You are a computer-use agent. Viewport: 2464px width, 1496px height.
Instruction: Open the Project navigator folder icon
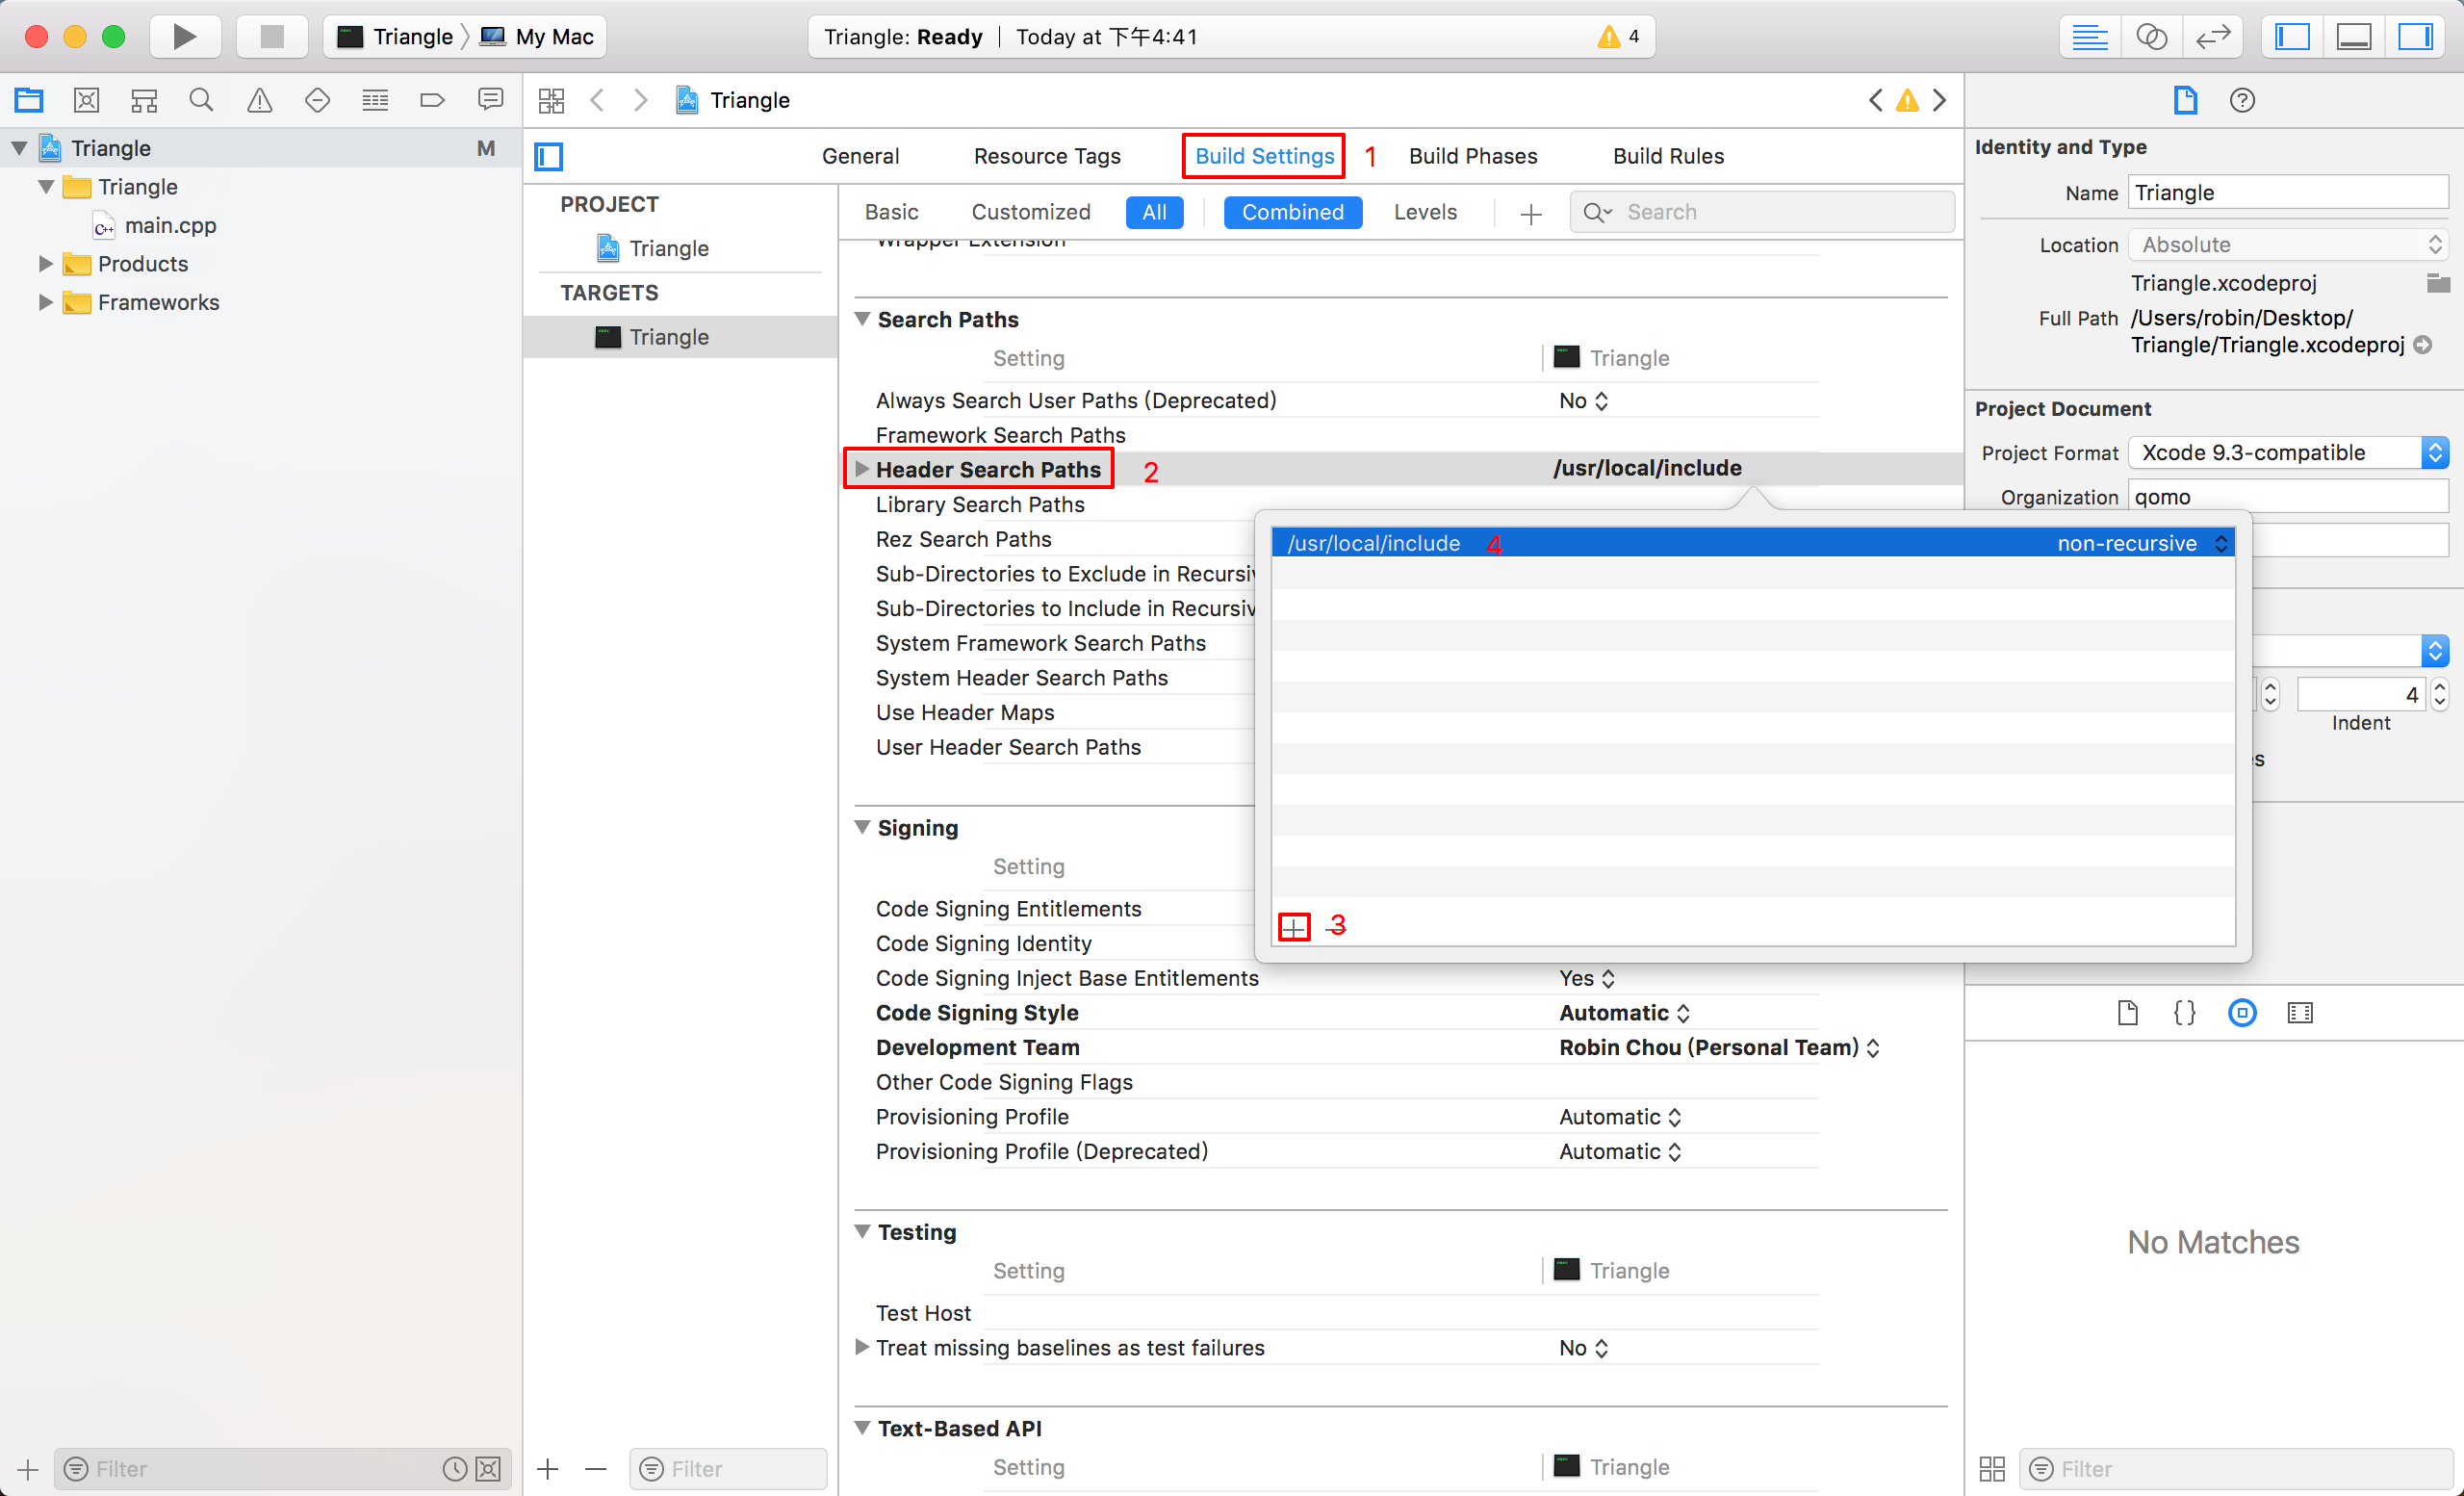pyautogui.click(x=28, y=99)
